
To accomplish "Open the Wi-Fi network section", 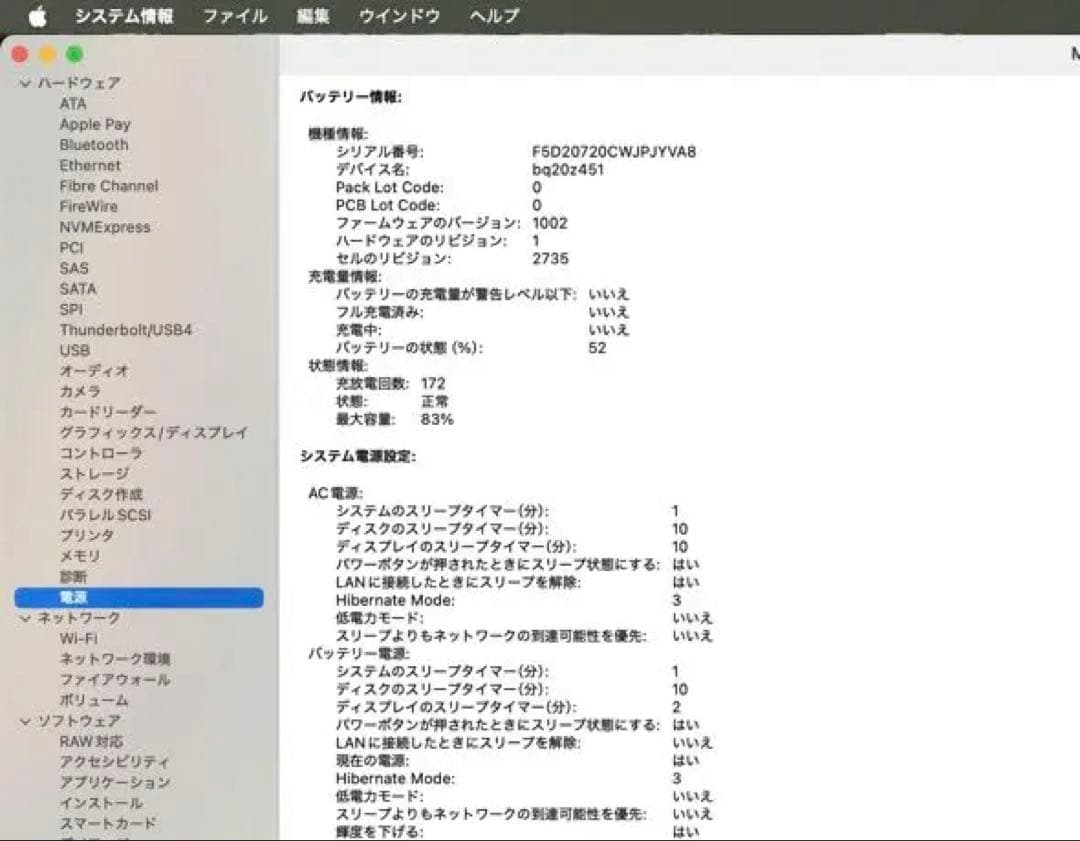I will pyautogui.click(x=81, y=638).
